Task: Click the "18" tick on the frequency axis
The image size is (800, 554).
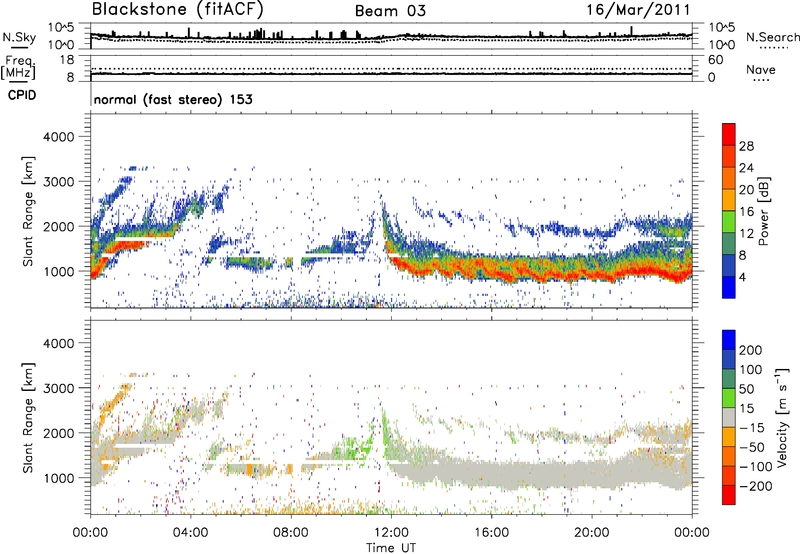Action: [x=67, y=60]
